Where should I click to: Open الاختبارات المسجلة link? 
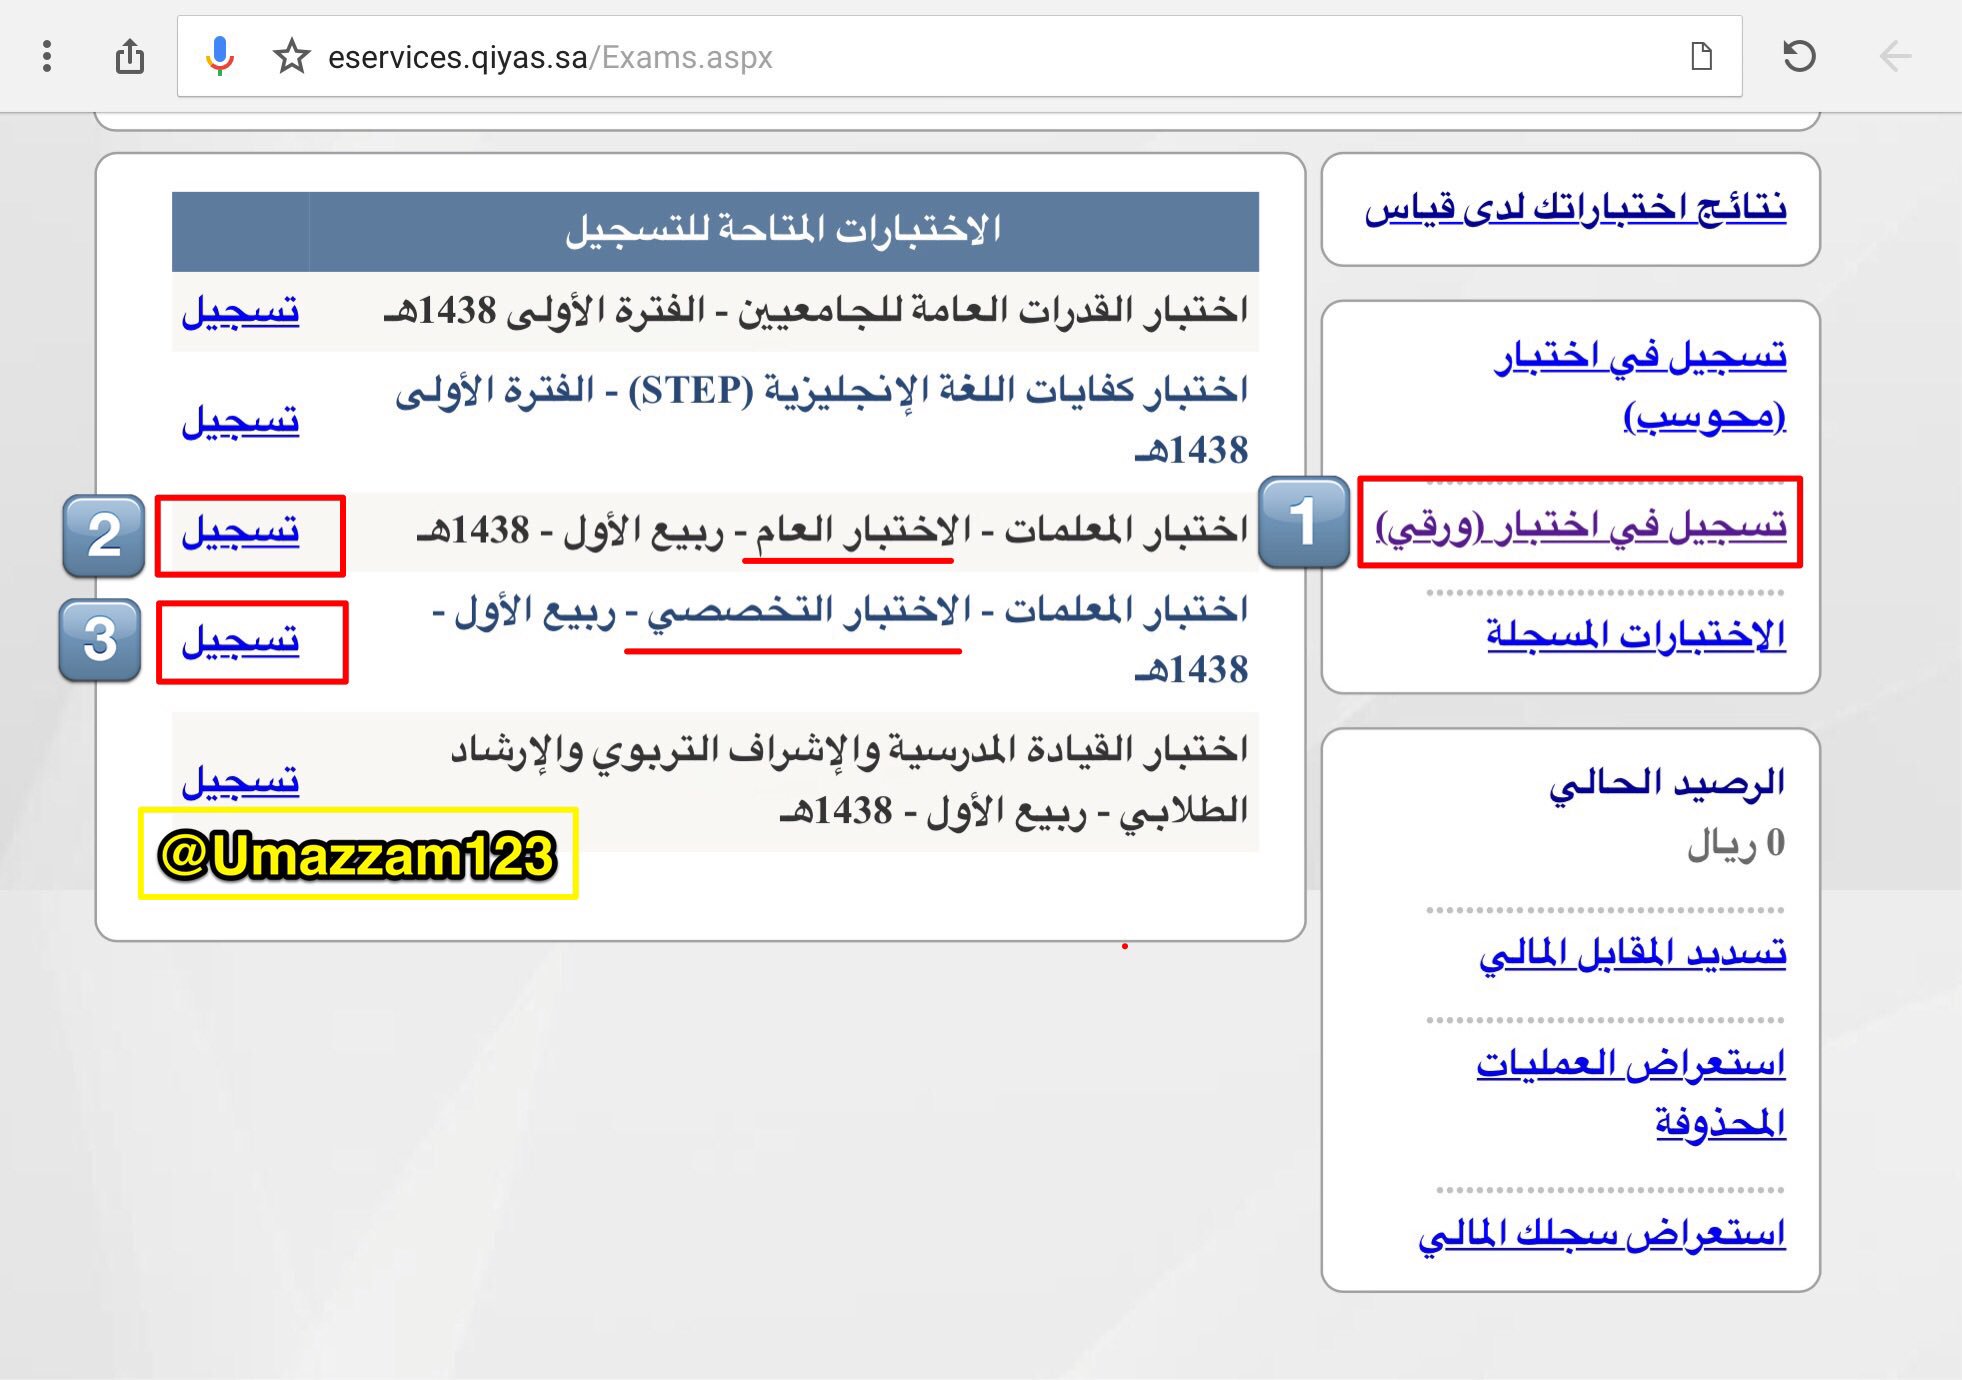1636,633
